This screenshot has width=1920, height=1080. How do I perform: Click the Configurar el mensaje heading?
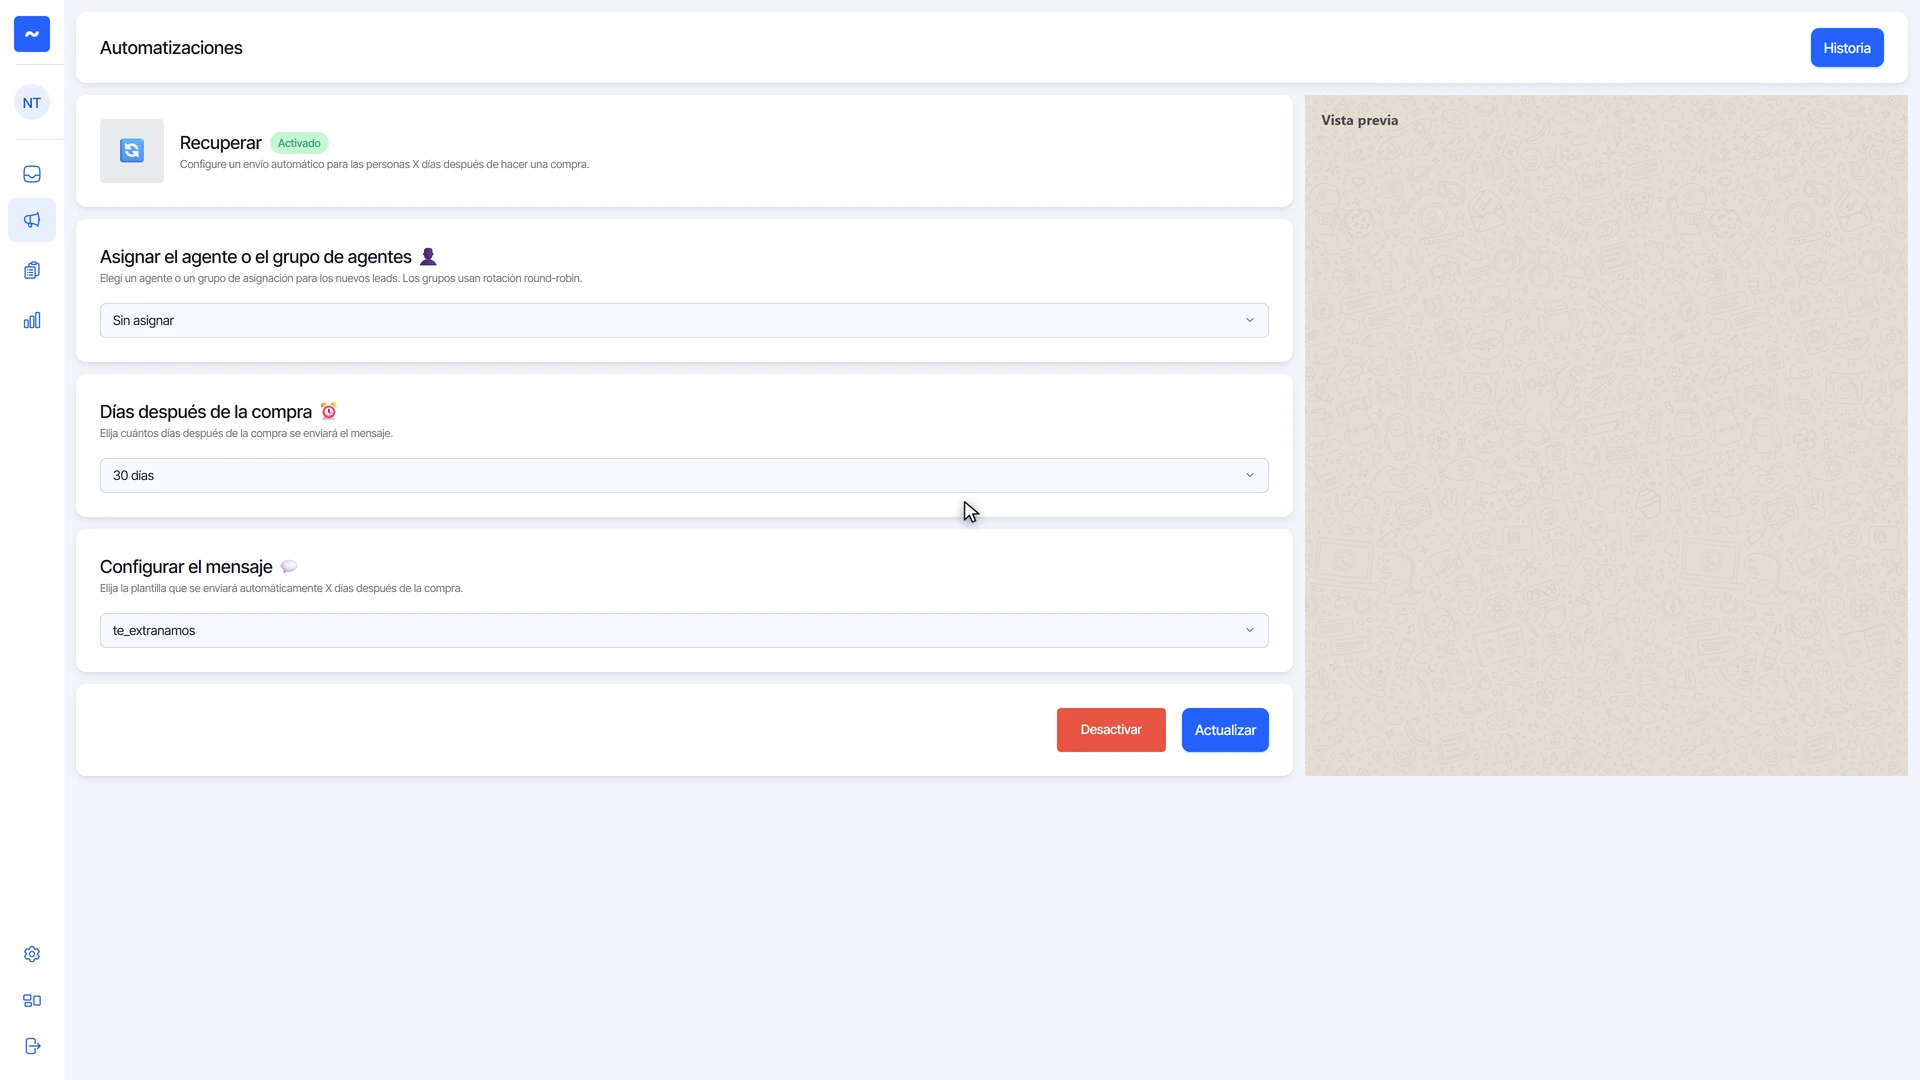pos(186,567)
